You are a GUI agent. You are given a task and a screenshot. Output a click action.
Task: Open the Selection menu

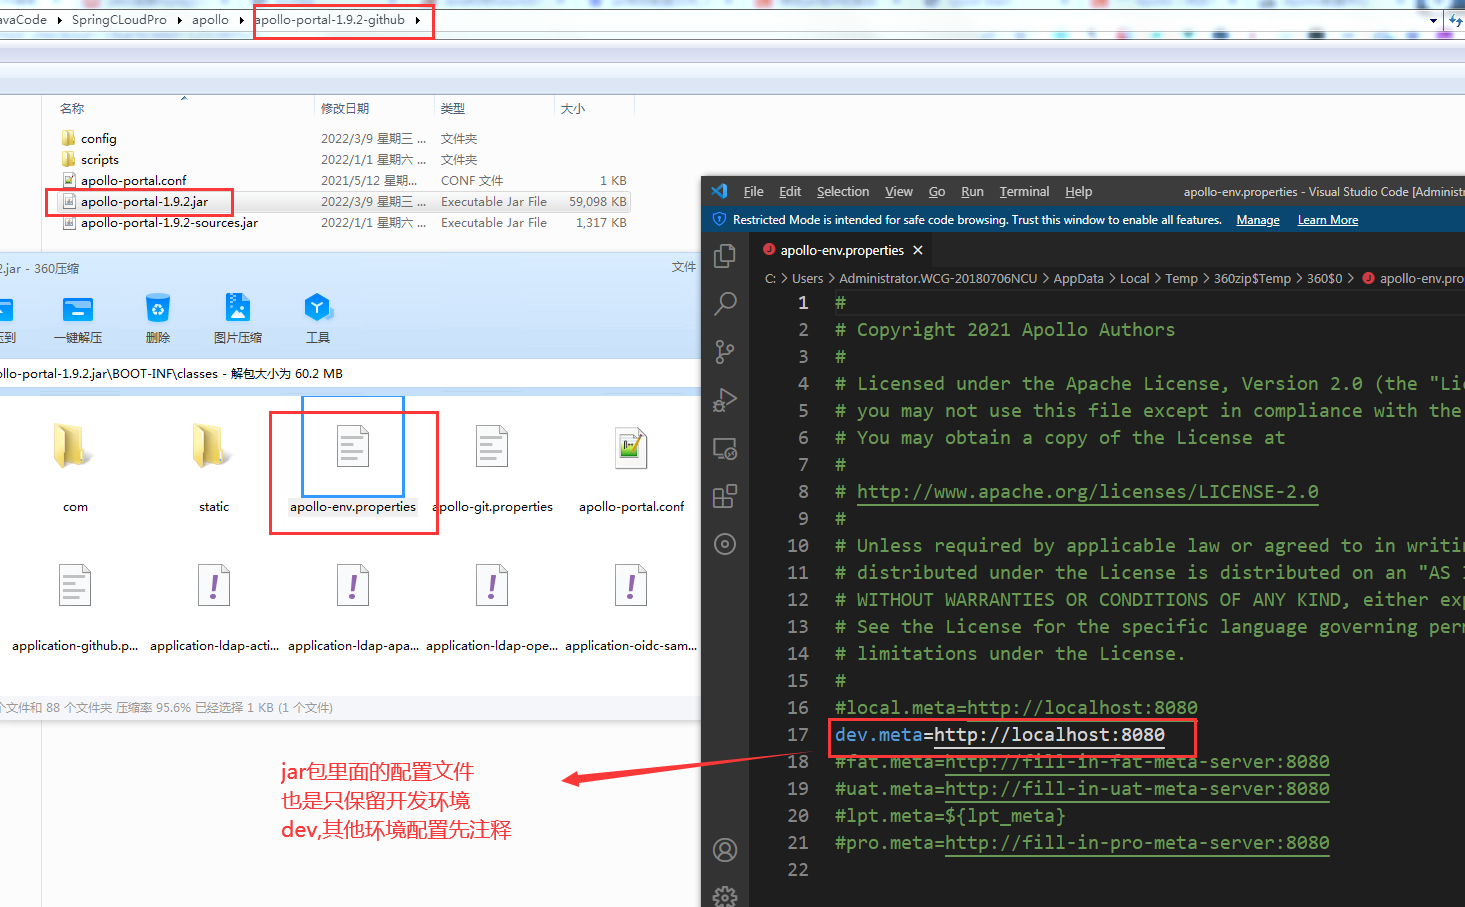pyautogui.click(x=843, y=192)
